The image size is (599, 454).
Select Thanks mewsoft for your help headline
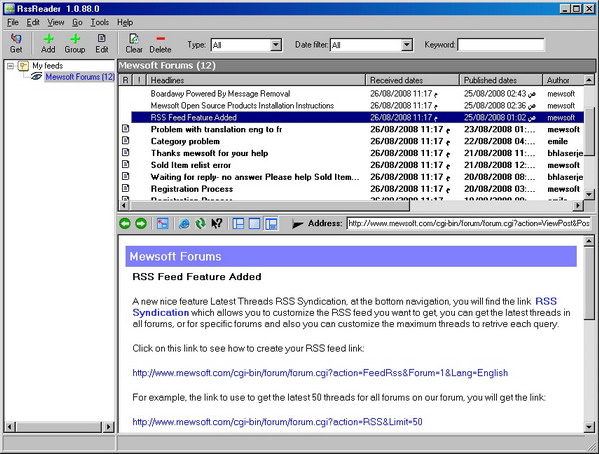pos(209,153)
